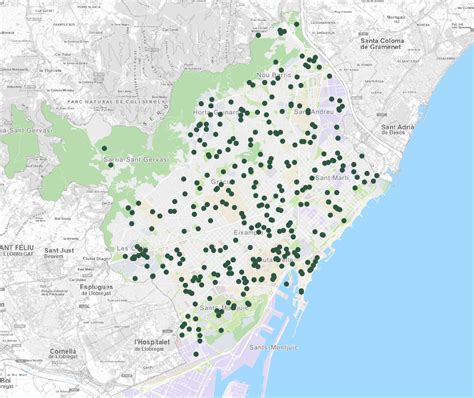Click the isolated dot in Collserola above Sarrià-Sant Gervasi
The height and width of the screenshot is (398, 474).
coord(104,148)
